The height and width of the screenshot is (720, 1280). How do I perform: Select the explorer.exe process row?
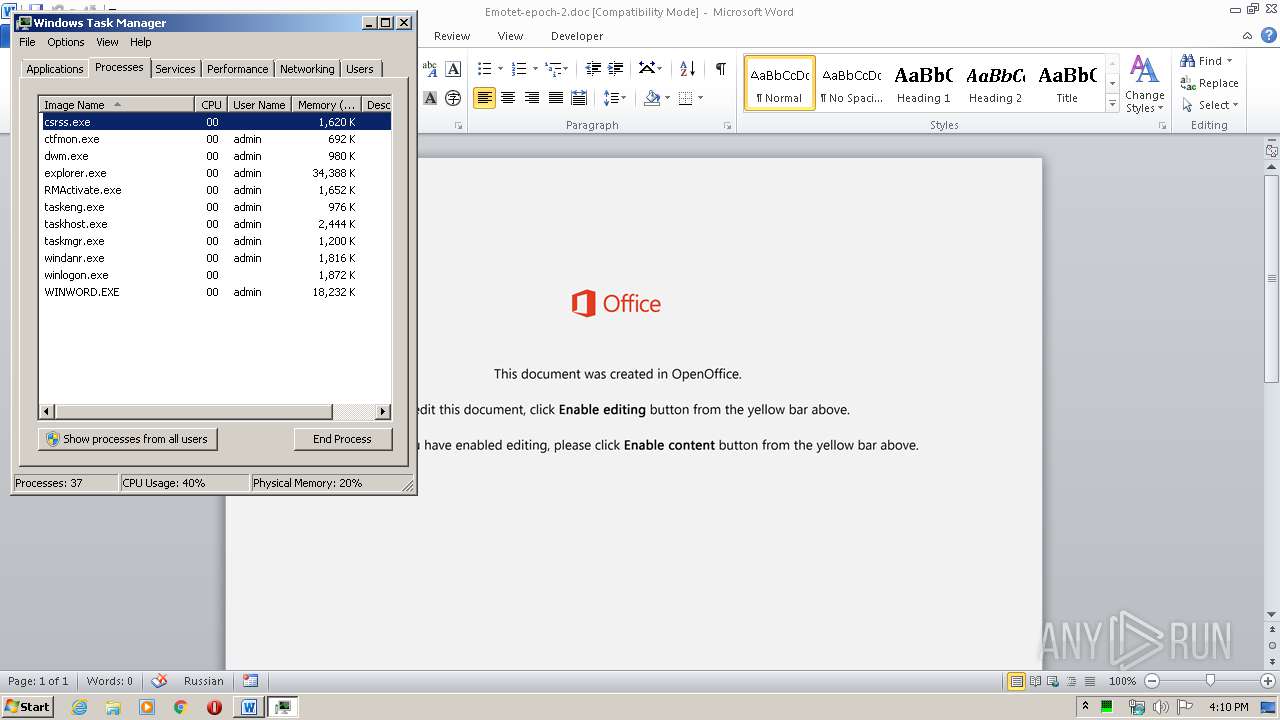(x=215, y=173)
